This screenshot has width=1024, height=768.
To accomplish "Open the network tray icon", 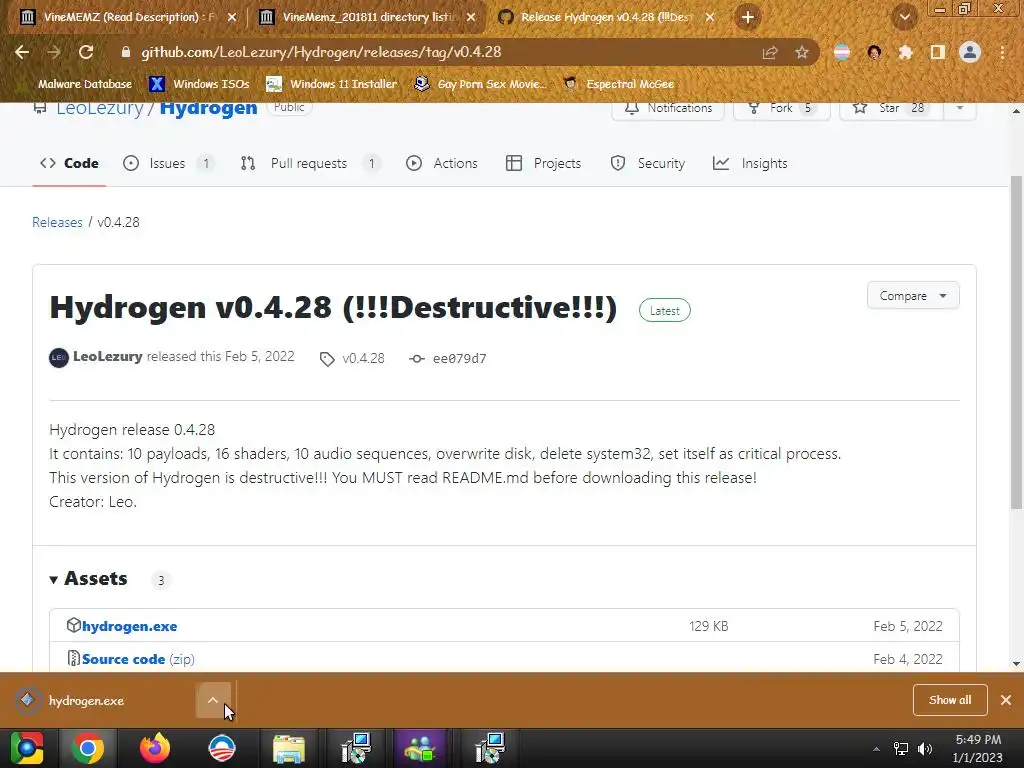I will point(901,749).
